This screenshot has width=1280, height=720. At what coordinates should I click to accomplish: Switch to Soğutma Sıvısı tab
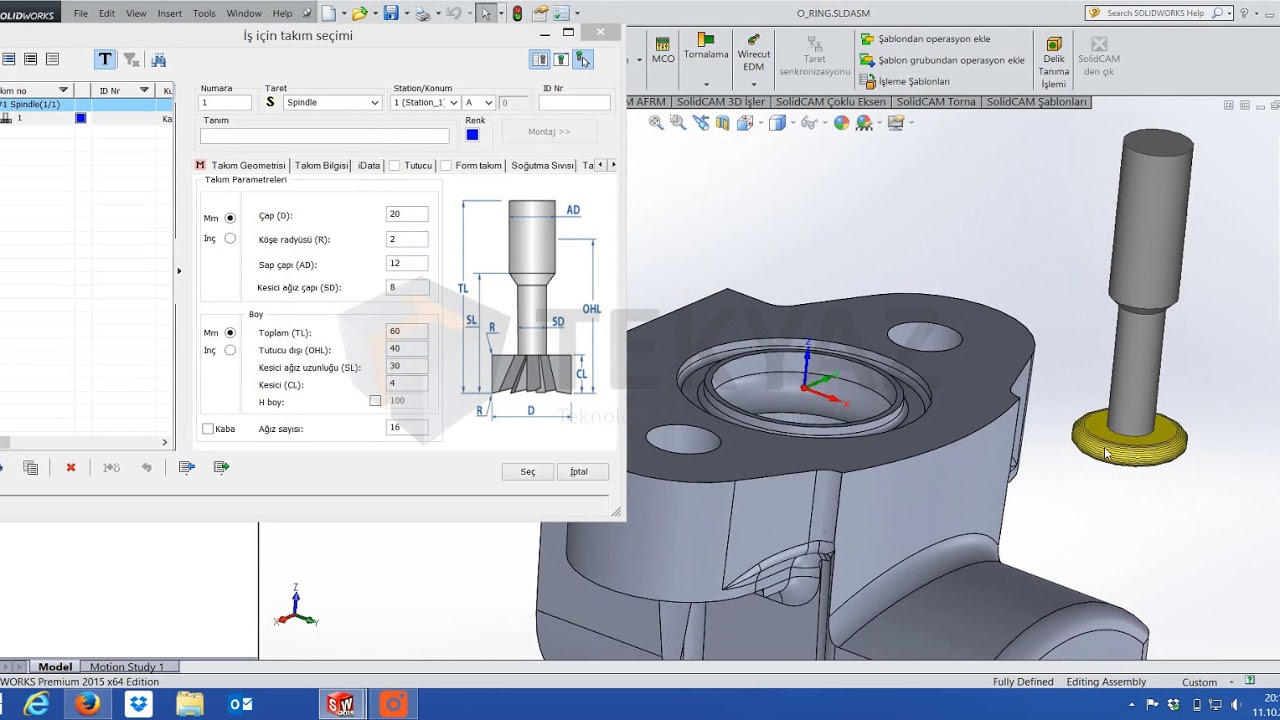tap(542, 165)
